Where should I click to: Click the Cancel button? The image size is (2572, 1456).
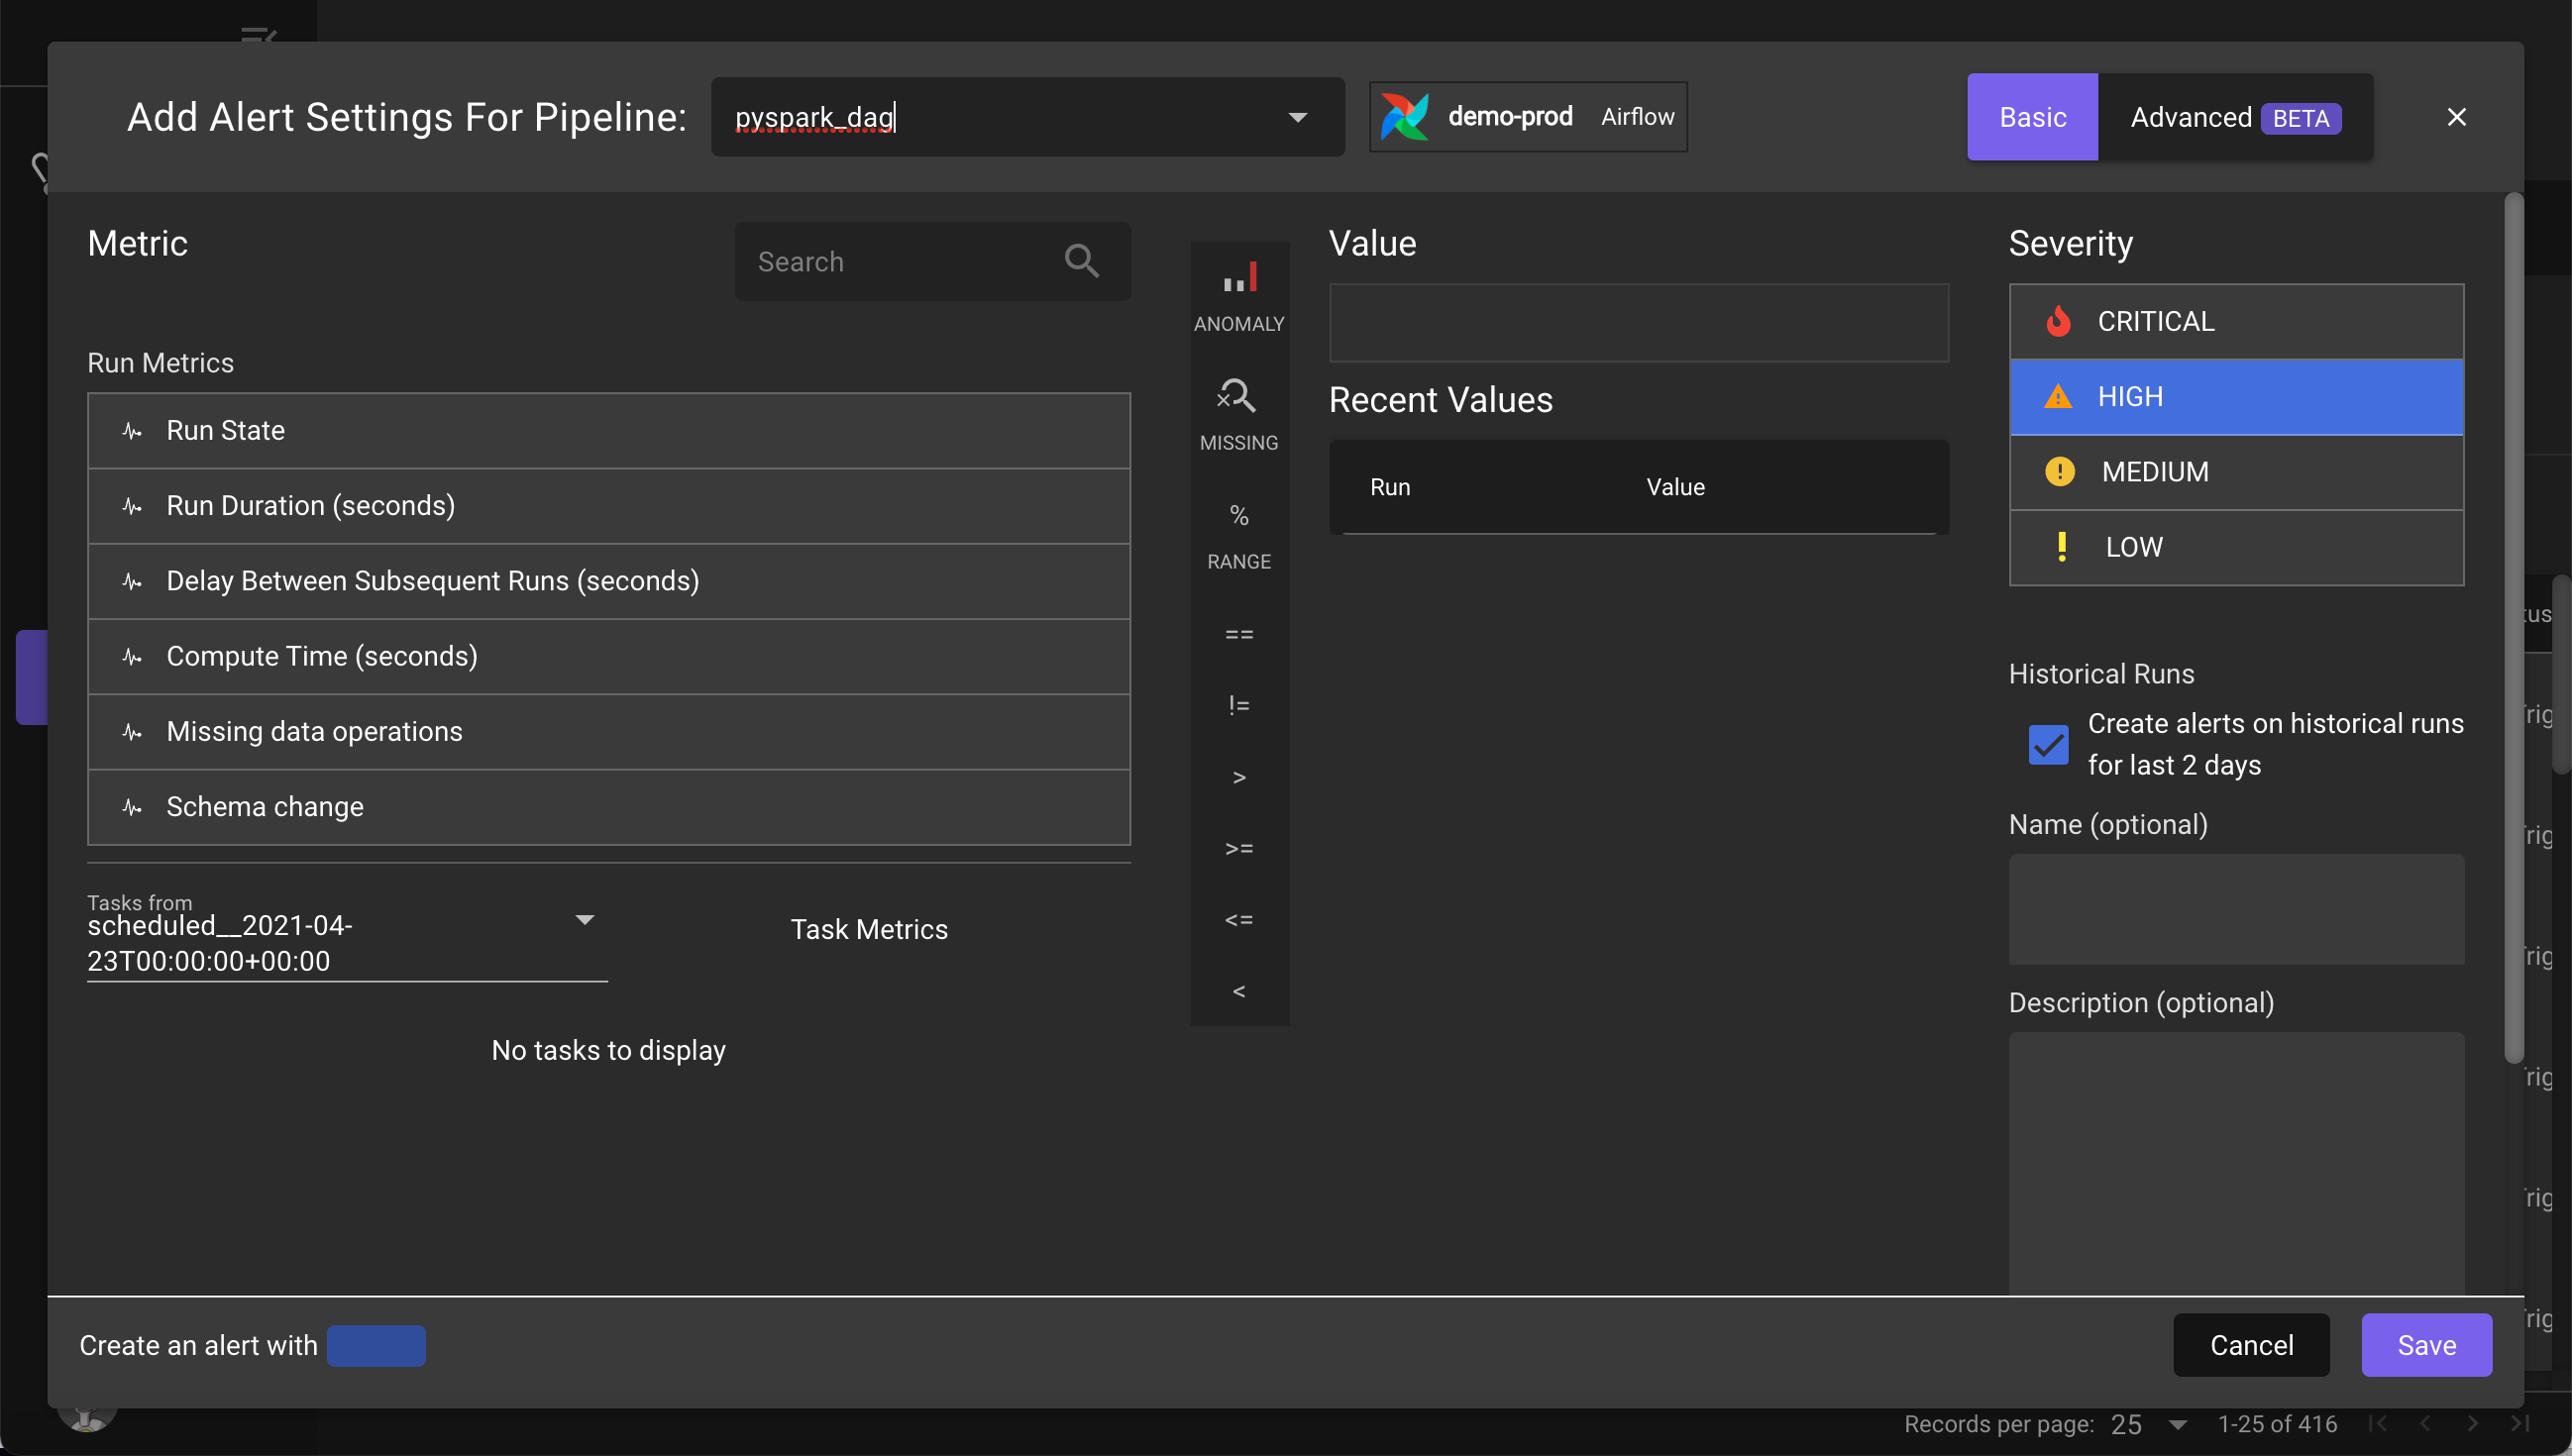2250,1345
